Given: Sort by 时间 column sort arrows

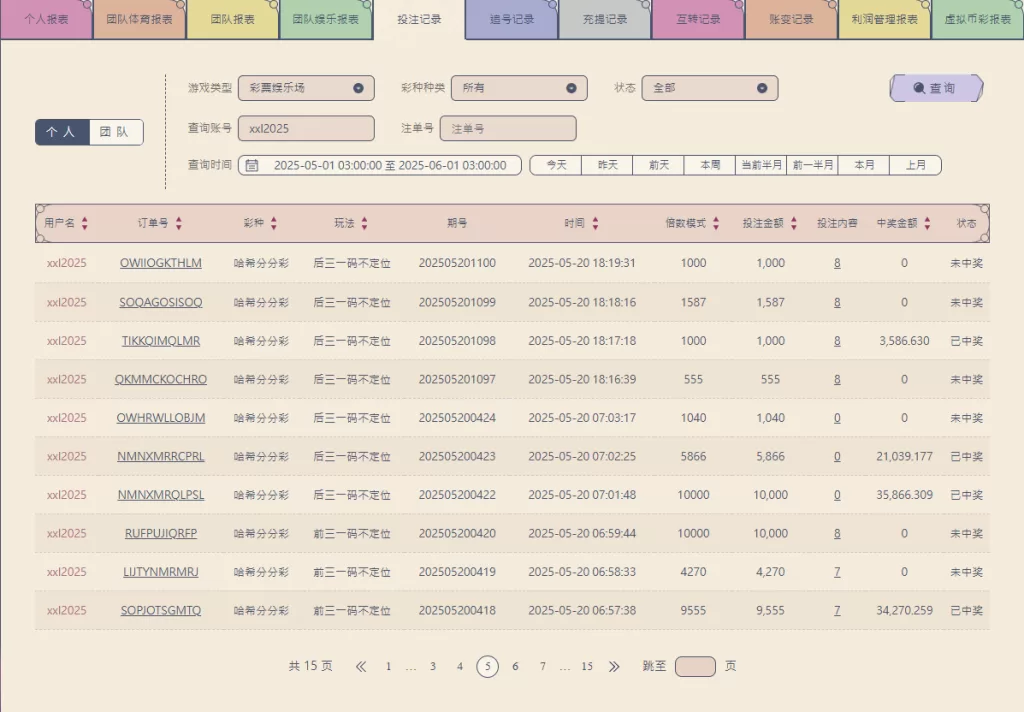Looking at the screenshot, I should coord(596,224).
